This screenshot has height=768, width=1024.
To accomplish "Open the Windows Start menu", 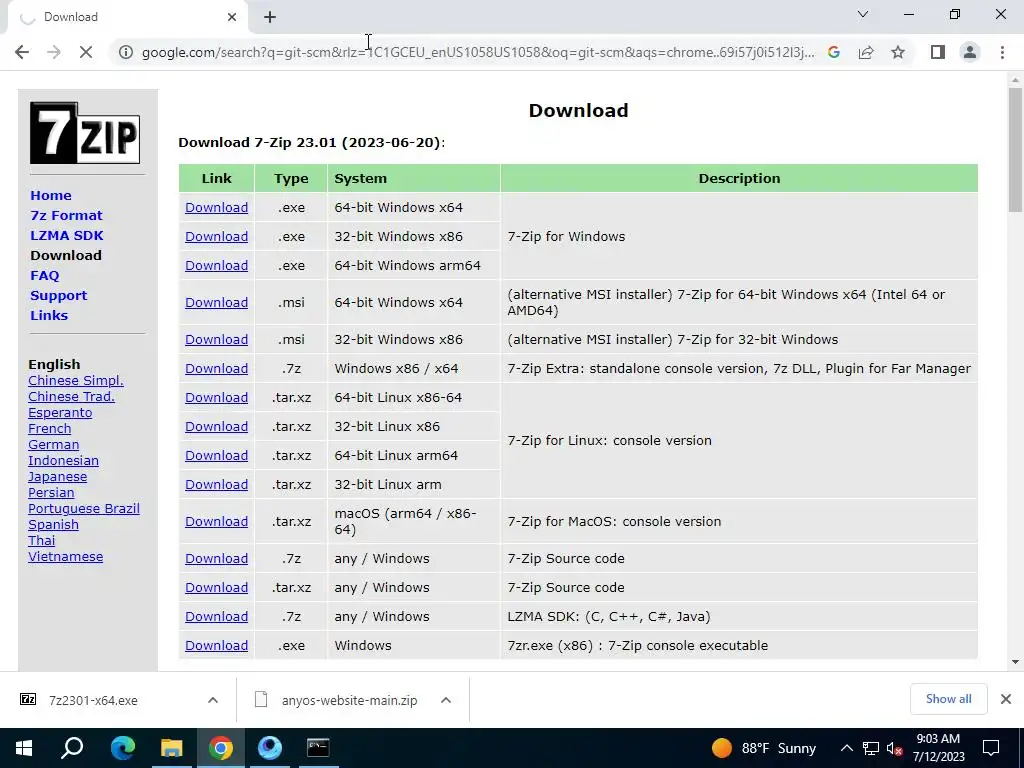I will [24, 748].
